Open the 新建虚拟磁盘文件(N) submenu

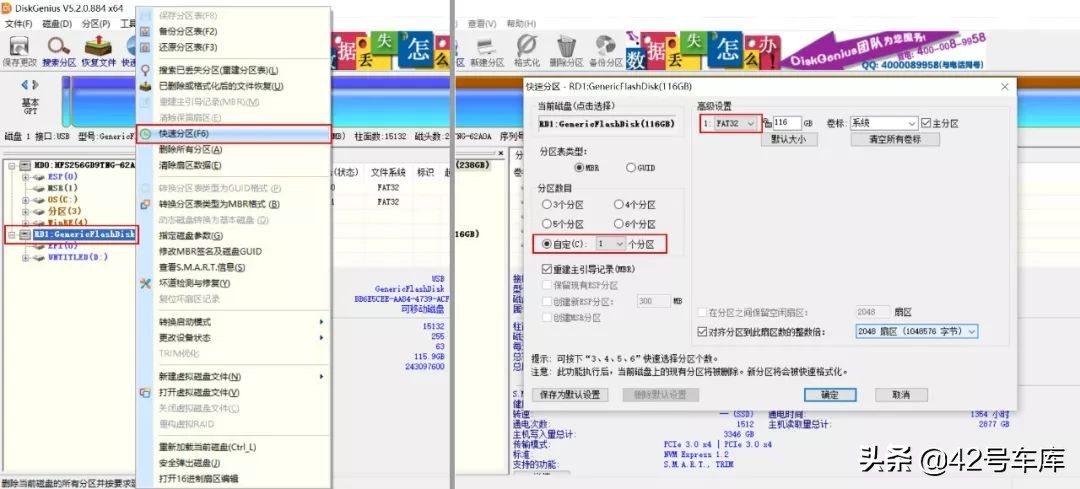(234, 377)
